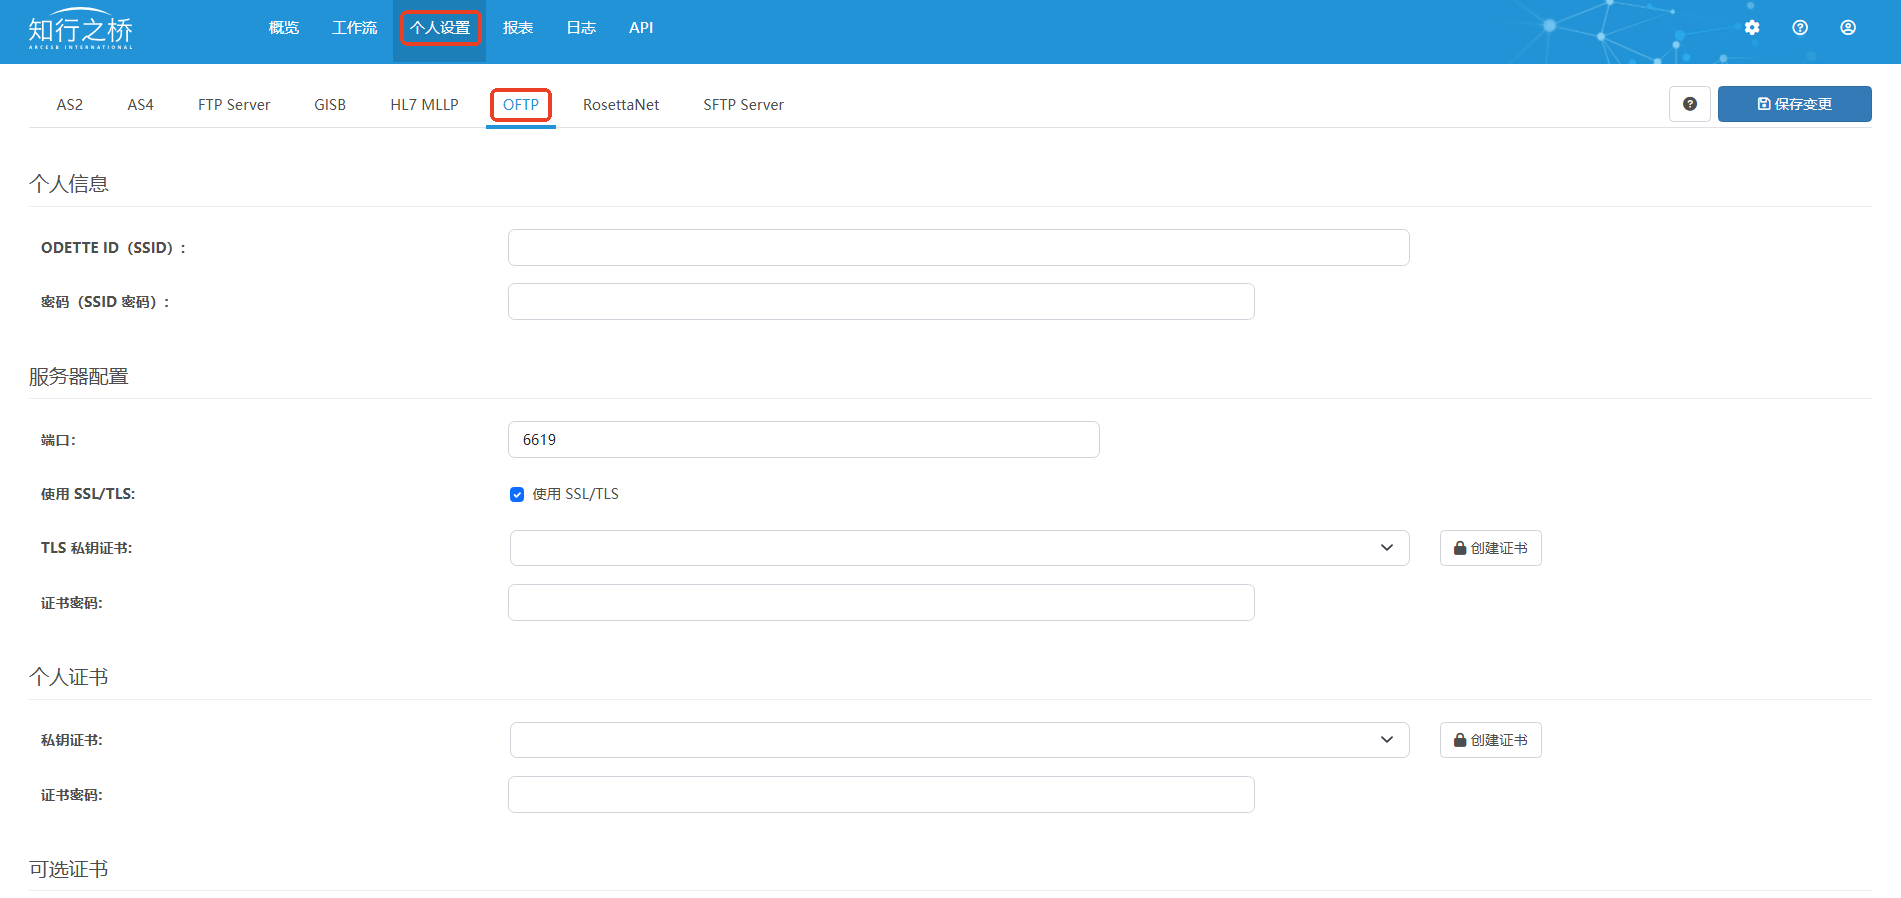Select the OFTP tab
This screenshot has height=898, width=1901.
click(521, 105)
